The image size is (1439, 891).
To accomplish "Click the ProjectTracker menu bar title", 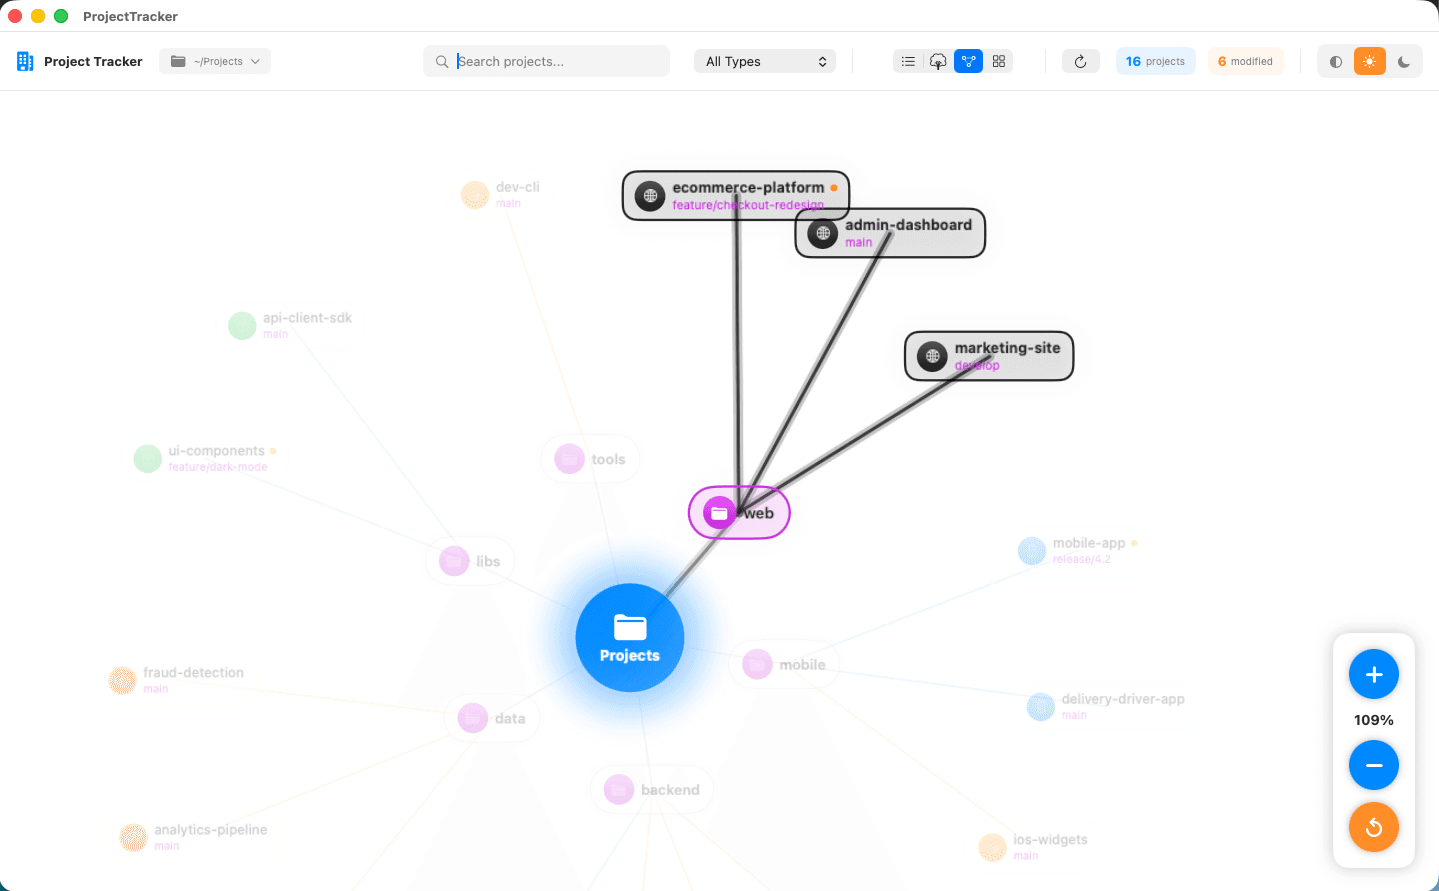I will [x=128, y=16].
